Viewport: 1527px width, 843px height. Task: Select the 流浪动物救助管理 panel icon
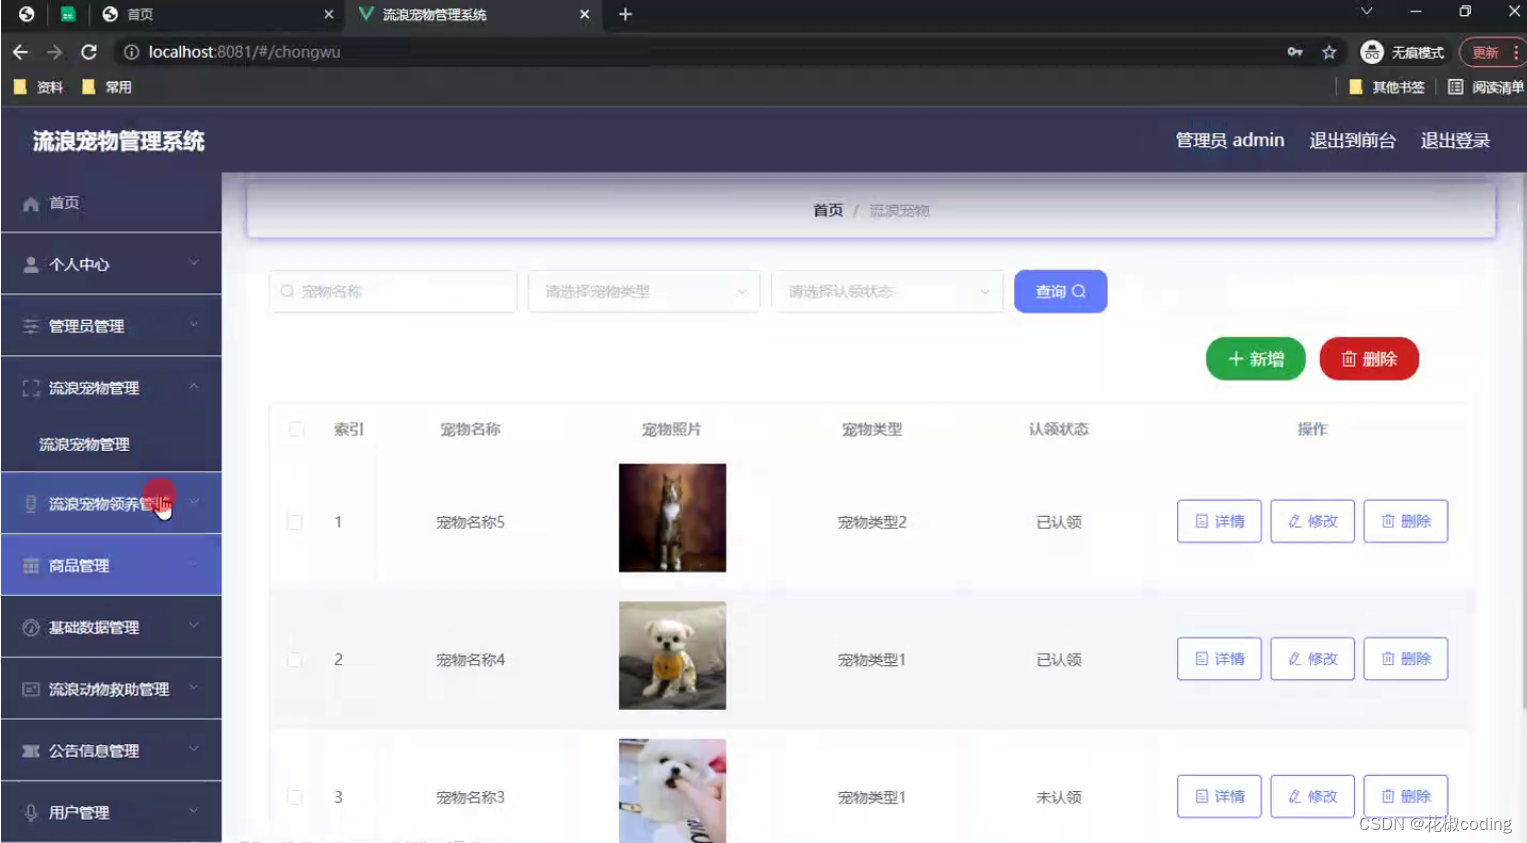coord(30,688)
